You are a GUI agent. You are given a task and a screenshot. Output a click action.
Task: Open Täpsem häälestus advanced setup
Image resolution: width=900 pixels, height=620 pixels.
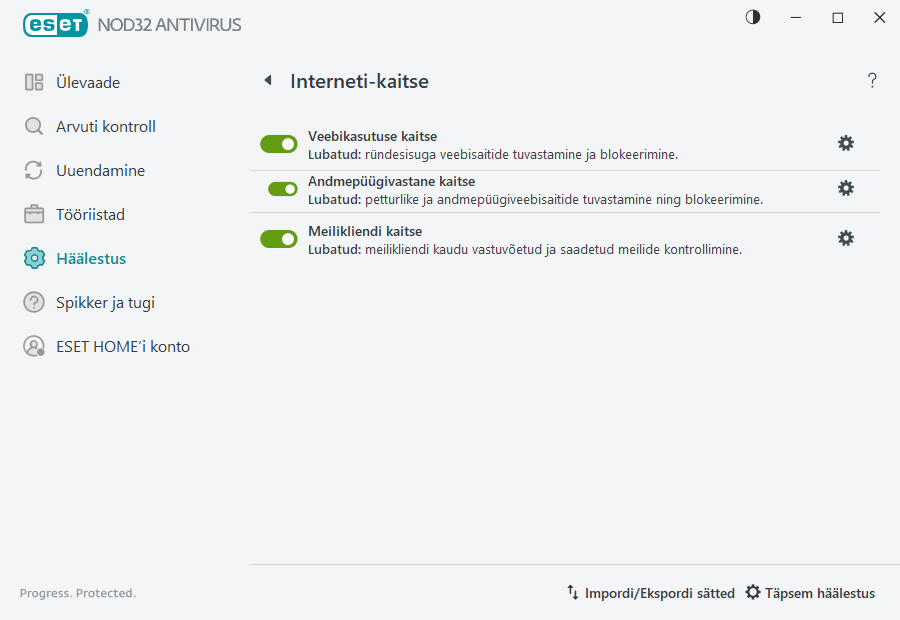[x=810, y=592]
